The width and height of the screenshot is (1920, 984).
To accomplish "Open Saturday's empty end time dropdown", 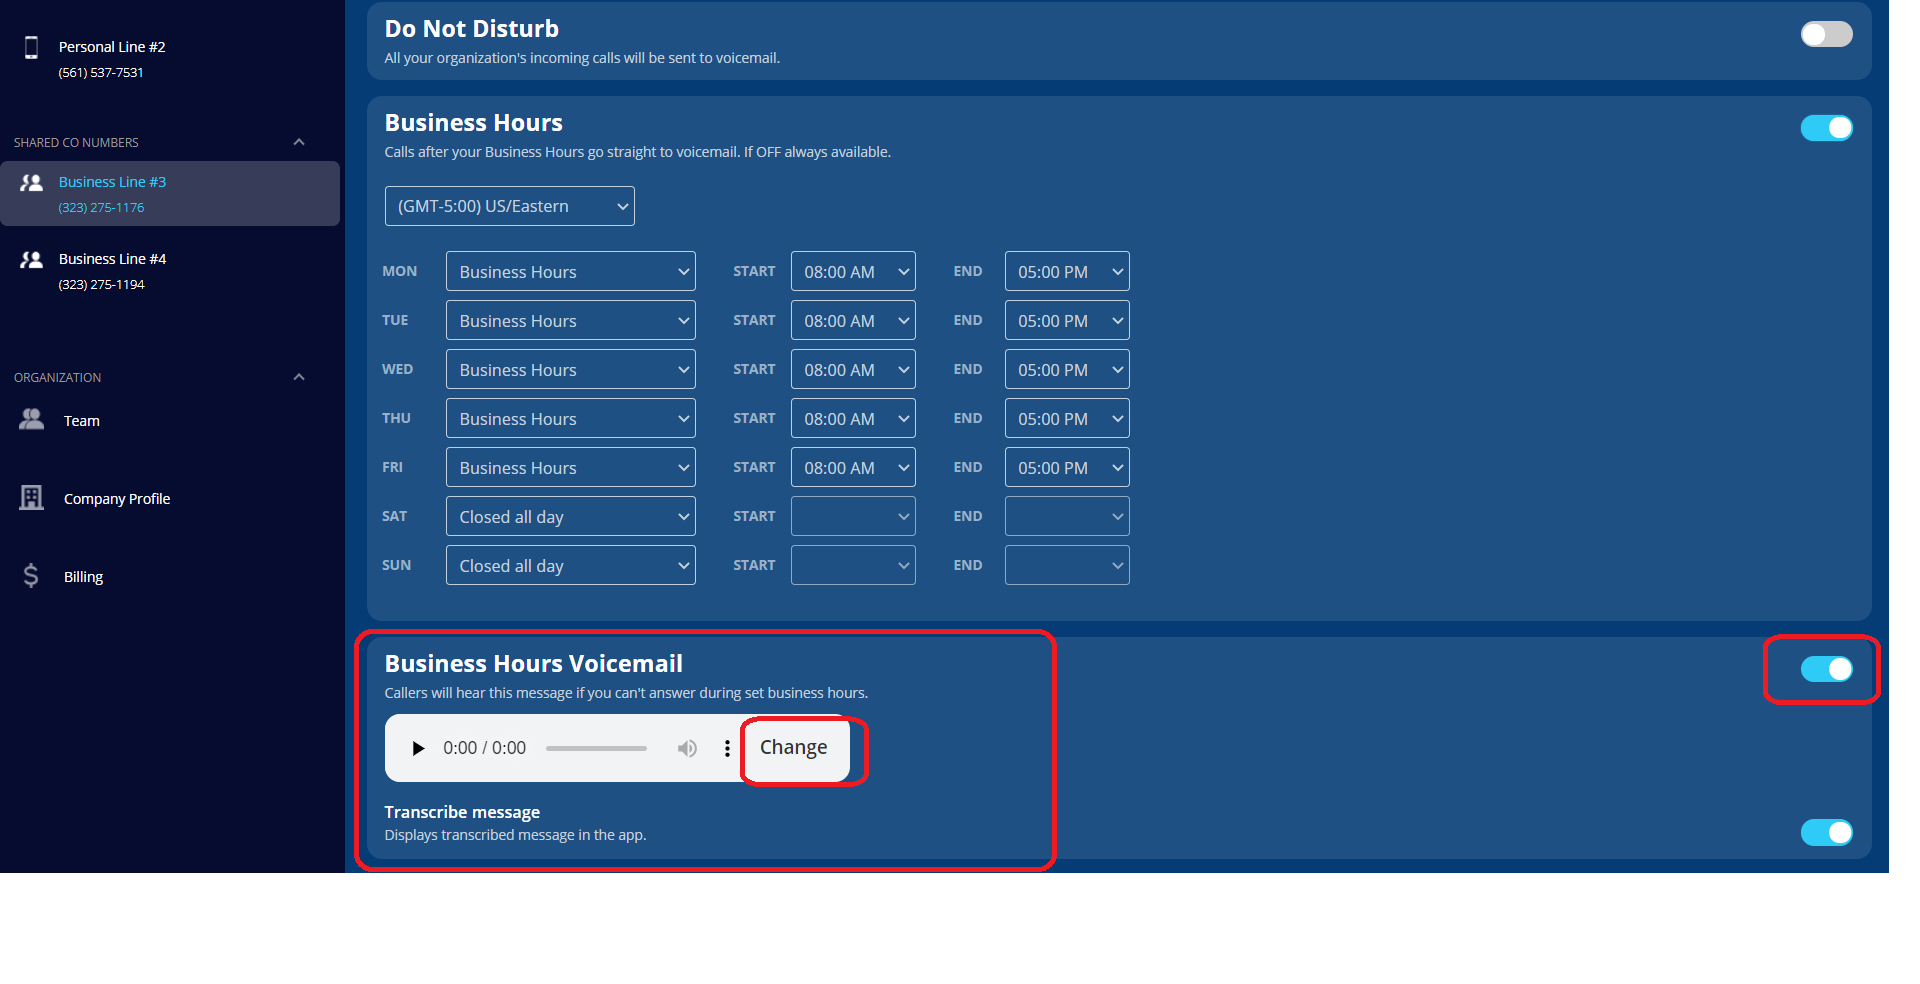I will pyautogui.click(x=1067, y=516).
